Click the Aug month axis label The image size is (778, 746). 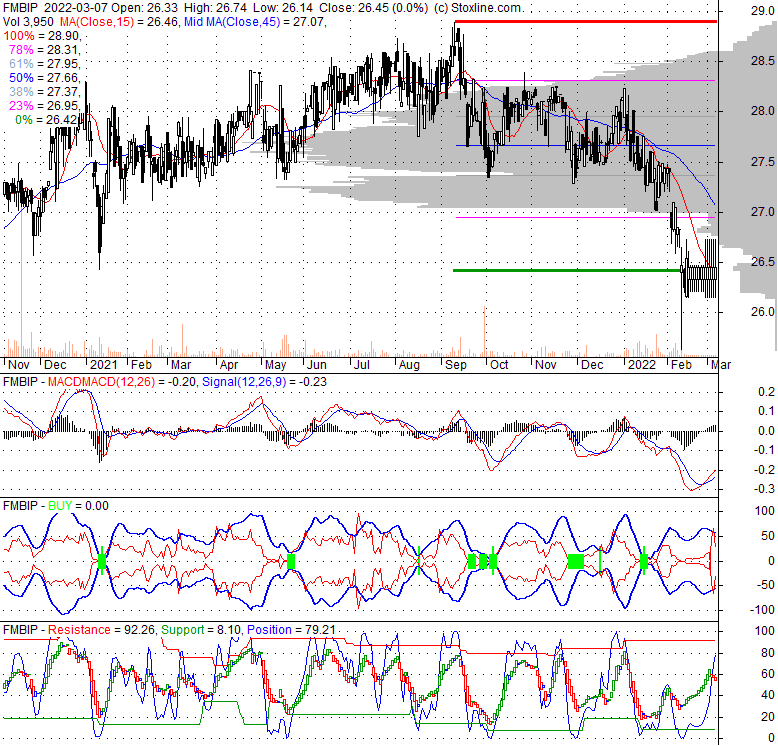pos(409,365)
